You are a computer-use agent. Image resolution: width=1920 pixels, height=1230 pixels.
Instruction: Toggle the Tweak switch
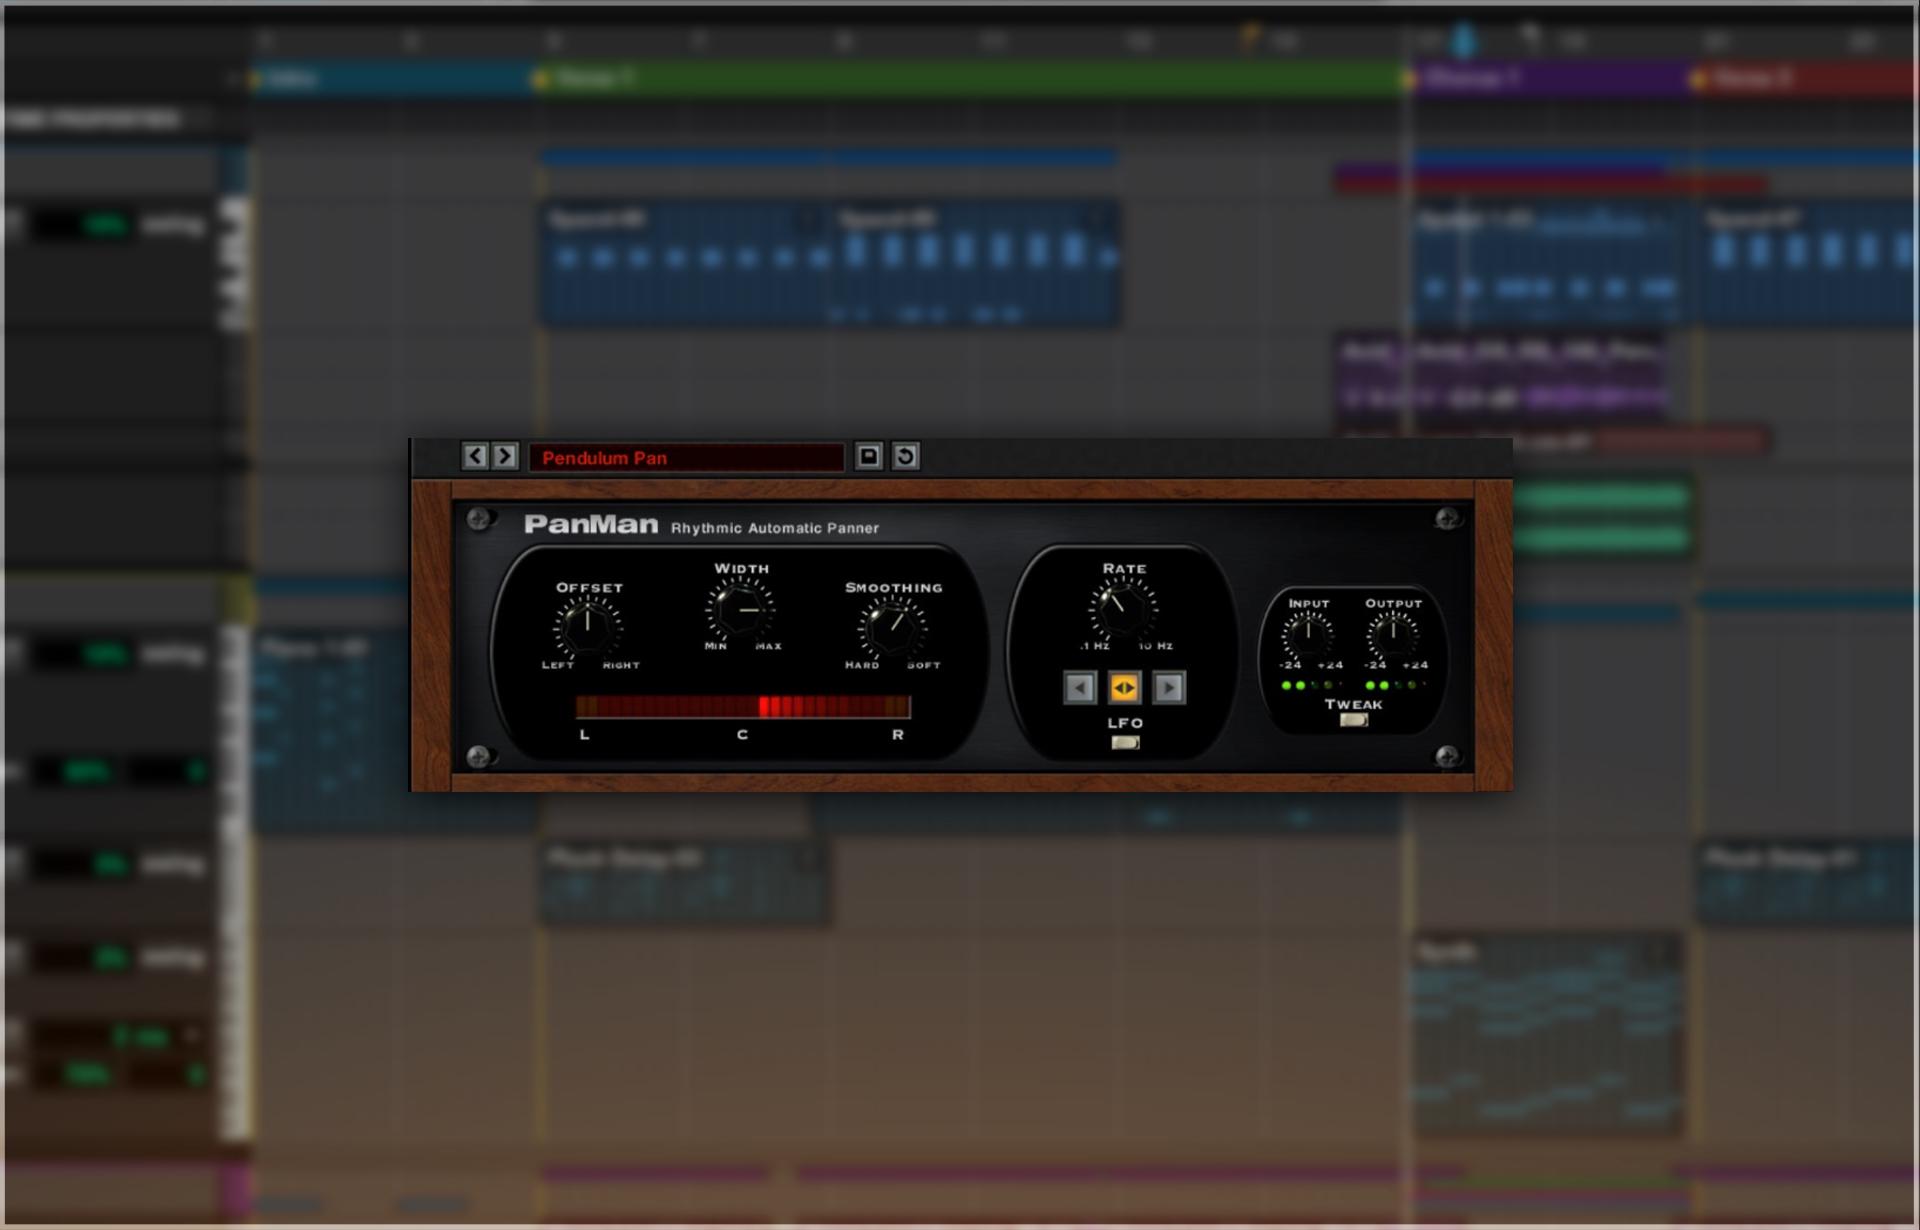(1353, 719)
